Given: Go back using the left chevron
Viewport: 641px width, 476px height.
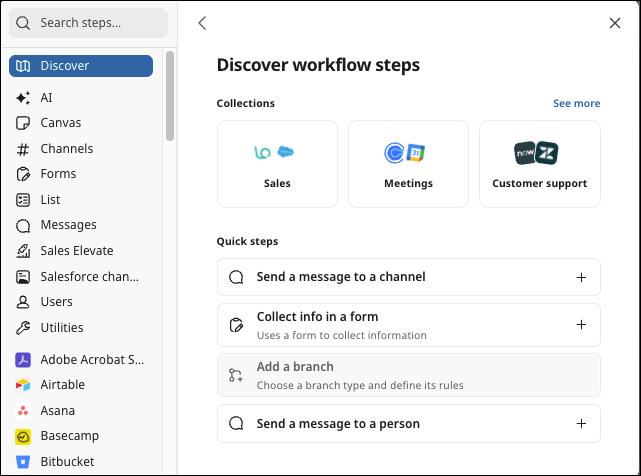Looking at the screenshot, I should (202, 23).
